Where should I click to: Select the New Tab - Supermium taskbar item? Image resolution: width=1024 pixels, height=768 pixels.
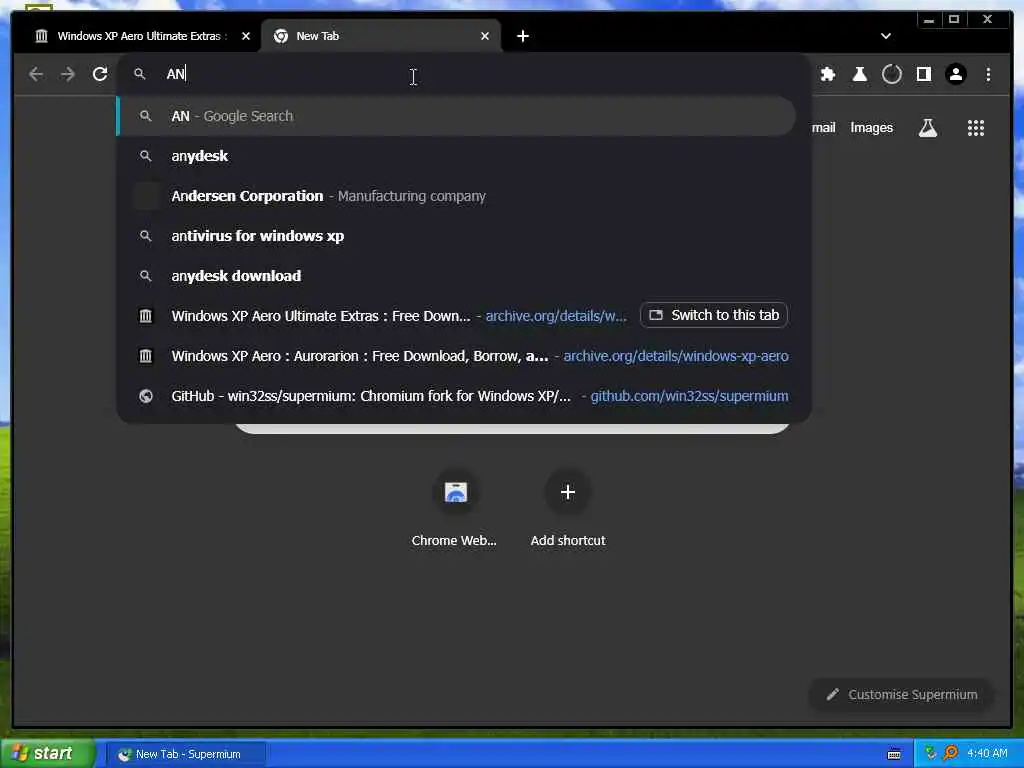(185, 754)
